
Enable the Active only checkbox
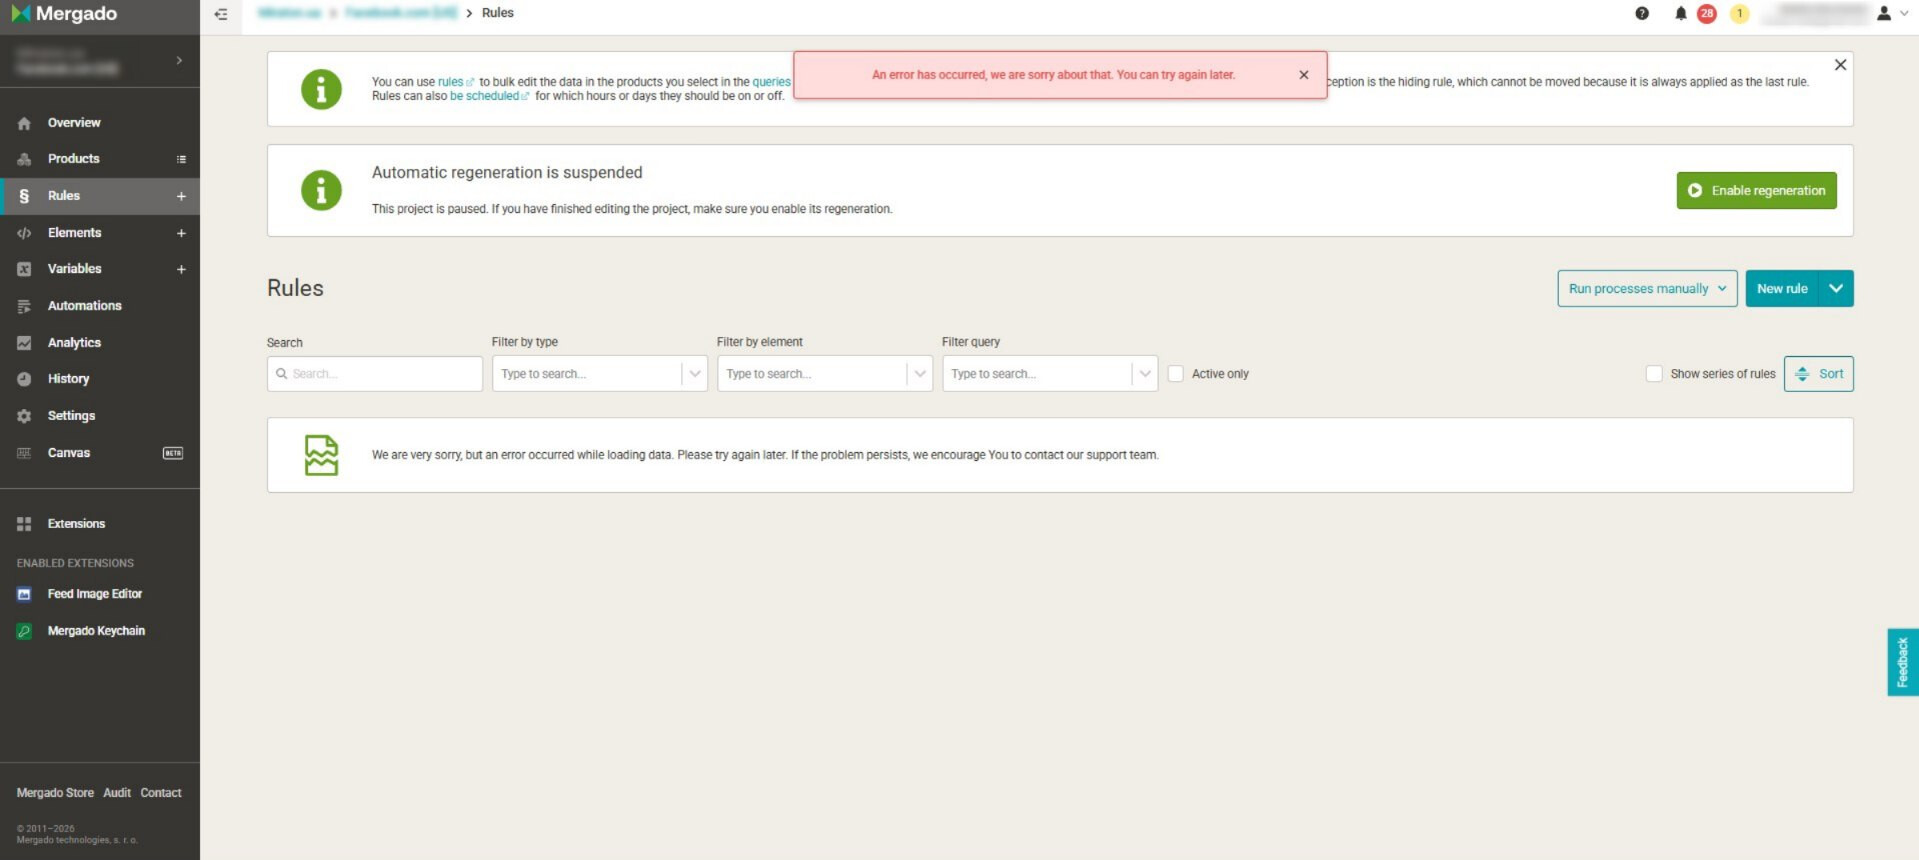1176,374
